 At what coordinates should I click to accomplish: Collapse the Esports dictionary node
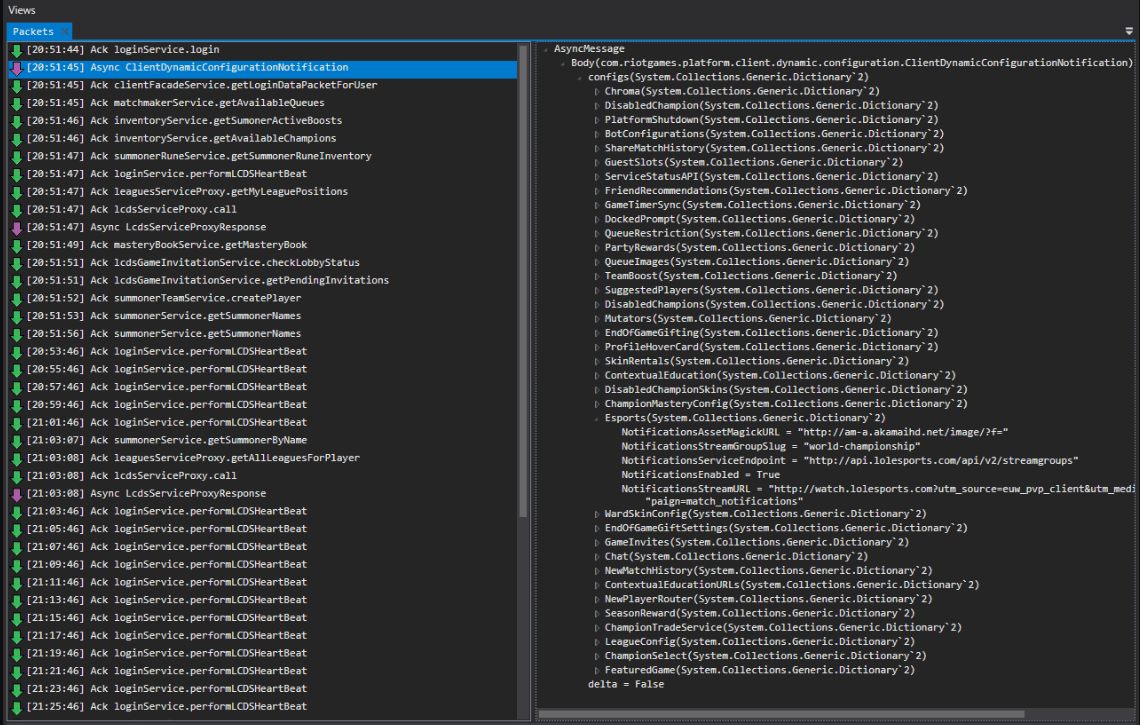point(597,418)
